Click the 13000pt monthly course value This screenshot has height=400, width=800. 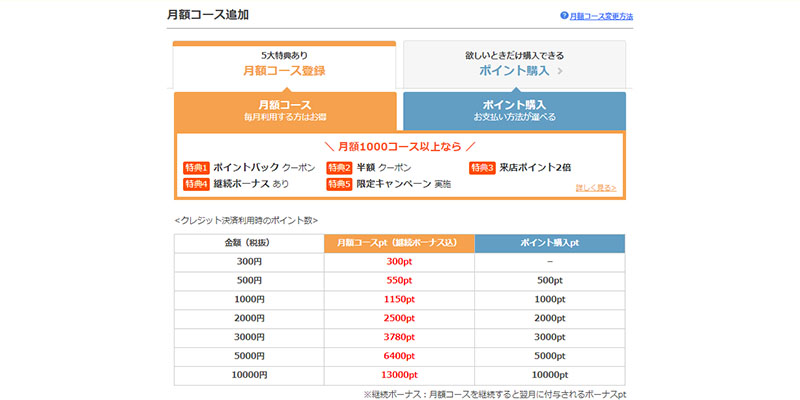[399, 375]
